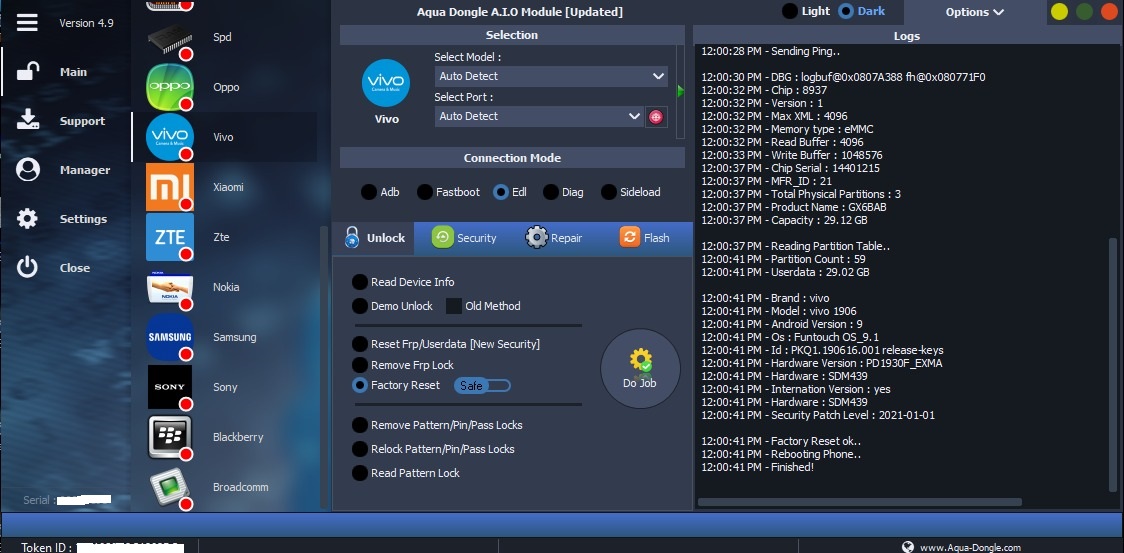Enable the Old Method checkbox
The height and width of the screenshot is (553, 1124).
click(454, 306)
